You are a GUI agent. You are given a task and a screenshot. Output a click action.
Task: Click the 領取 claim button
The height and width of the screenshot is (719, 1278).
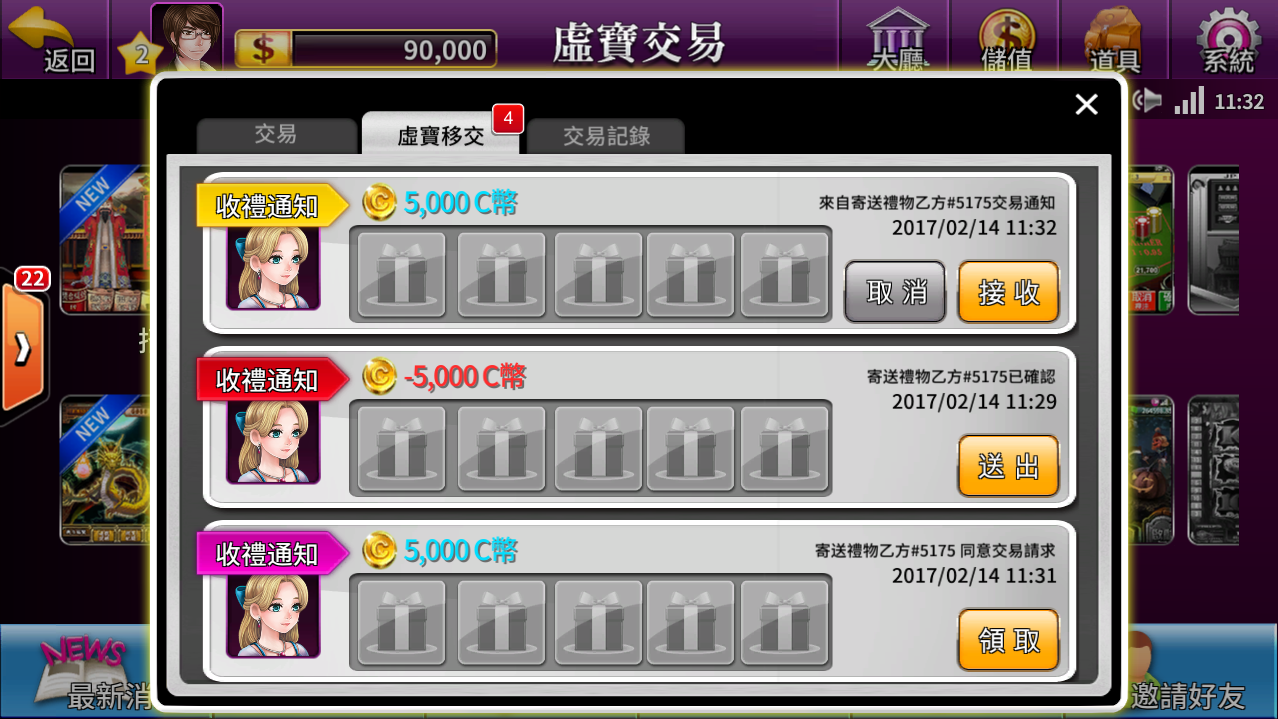pos(1009,640)
